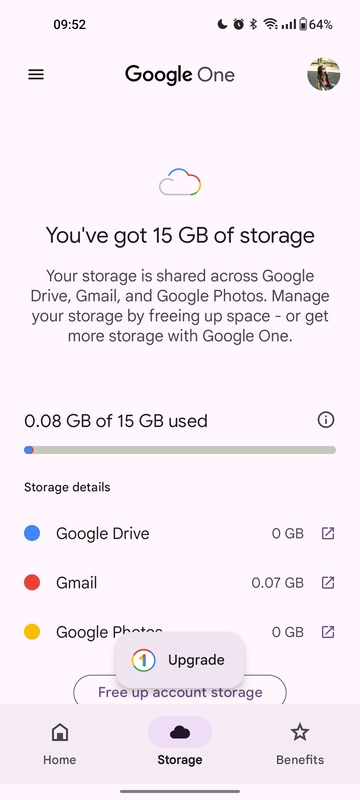
Task: Open Google Photos external link icon
Action: point(327,632)
